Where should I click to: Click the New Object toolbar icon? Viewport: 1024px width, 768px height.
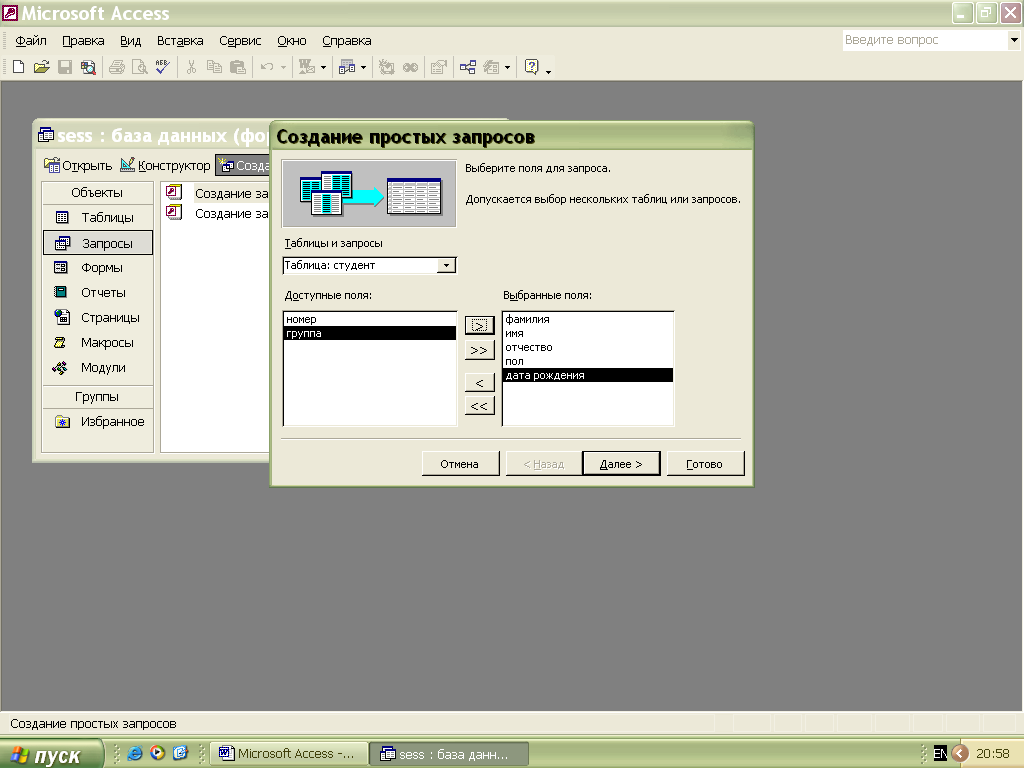(491, 67)
